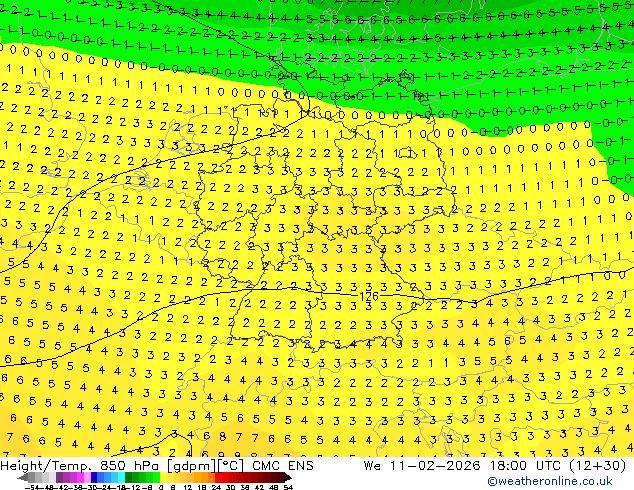Select the cyan legend swatch near -18

pyautogui.click(x=121, y=477)
